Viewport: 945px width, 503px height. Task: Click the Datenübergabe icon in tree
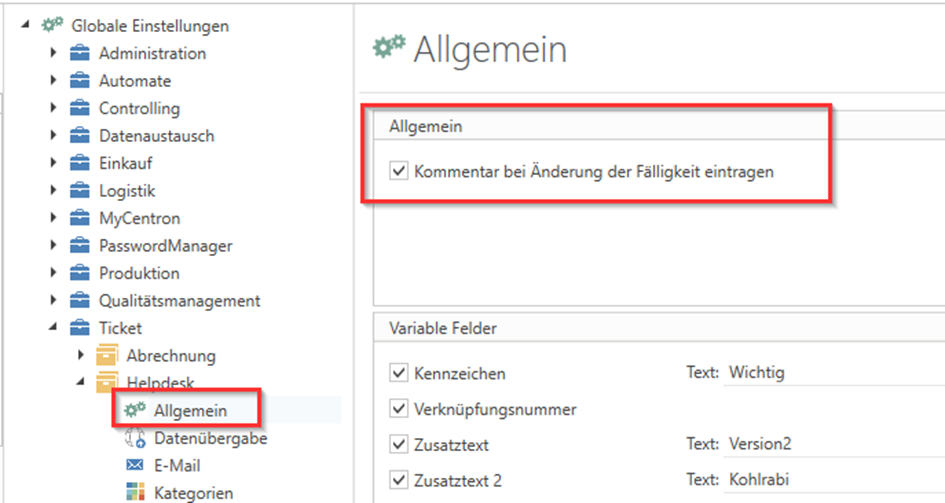click(x=135, y=438)
